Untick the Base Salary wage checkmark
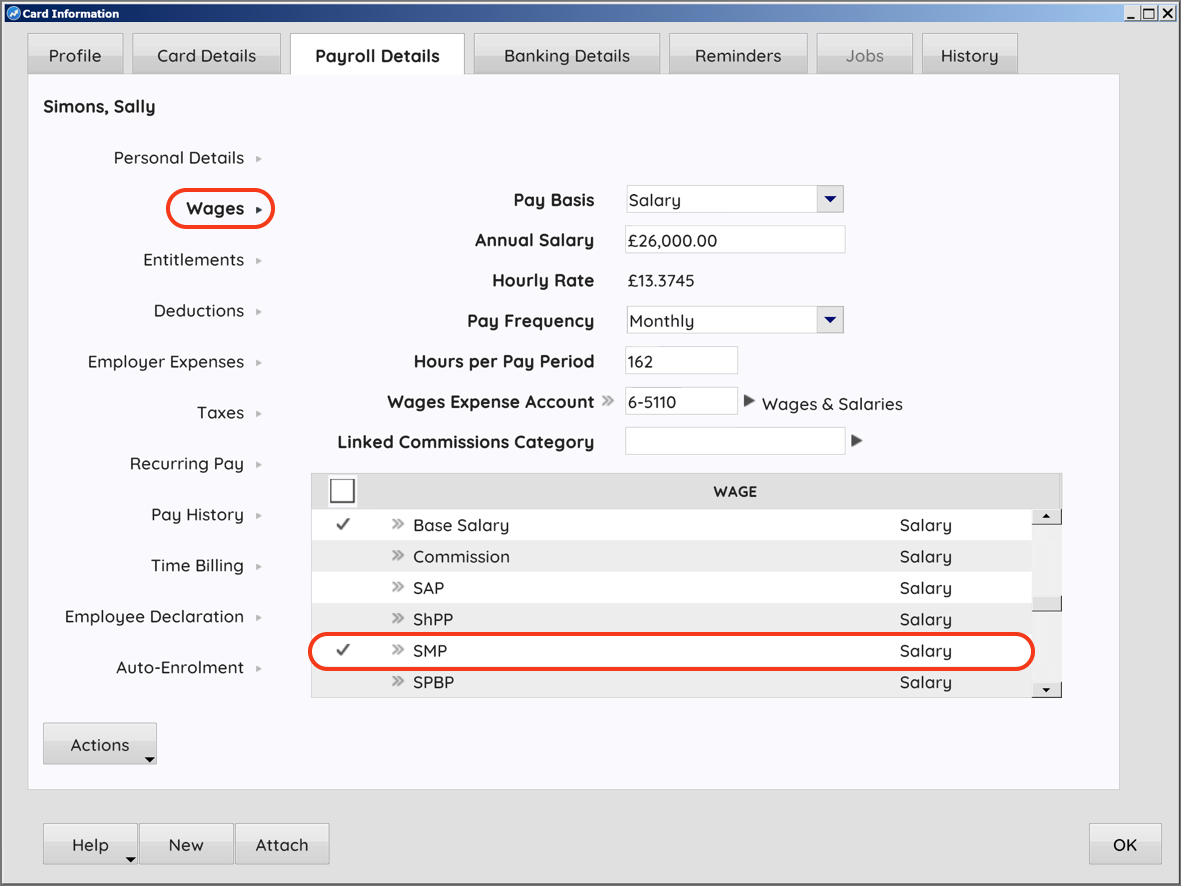The height and width of the screenshot is (886, 1181). point(343,525)
